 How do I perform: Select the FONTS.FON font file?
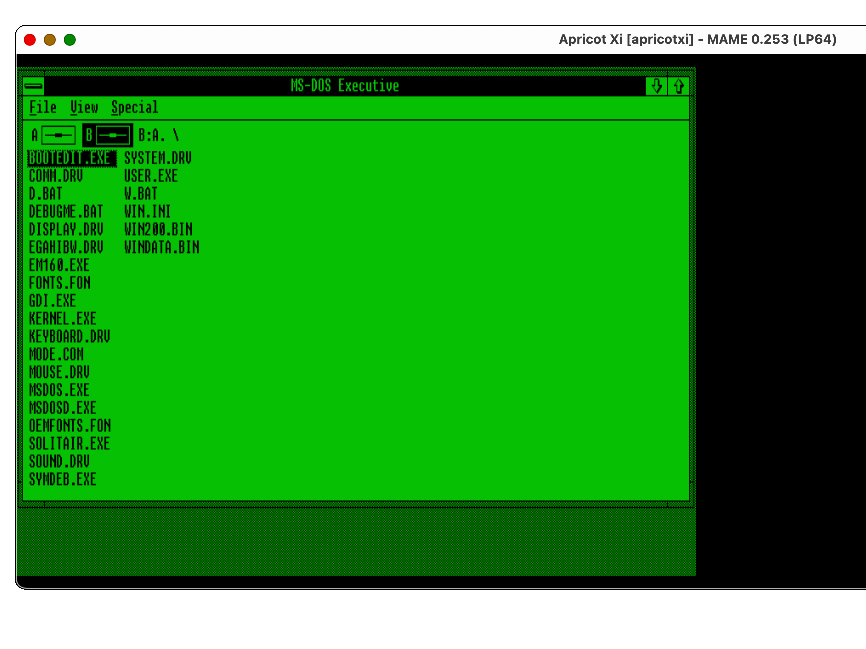click(x=59, y=283)
